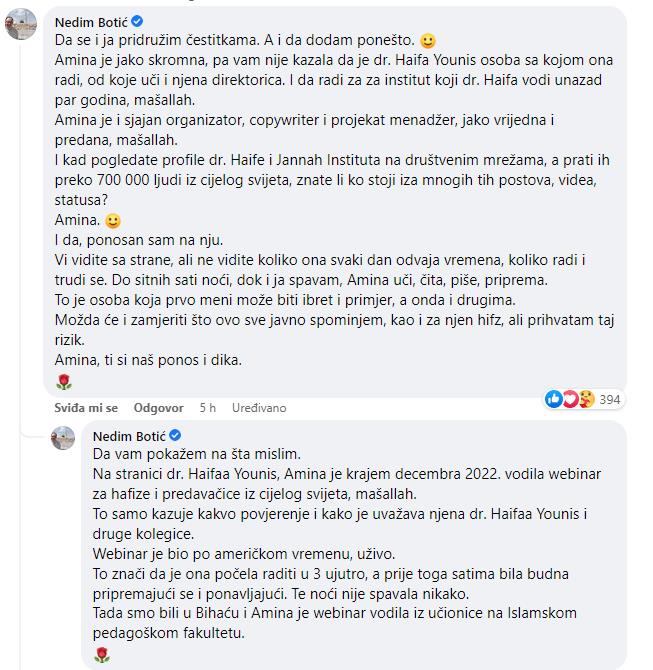Like the comment via 'Sviđa mi se'
The height and width of the screenshot is (670, 653).
(x=86, y=408)
